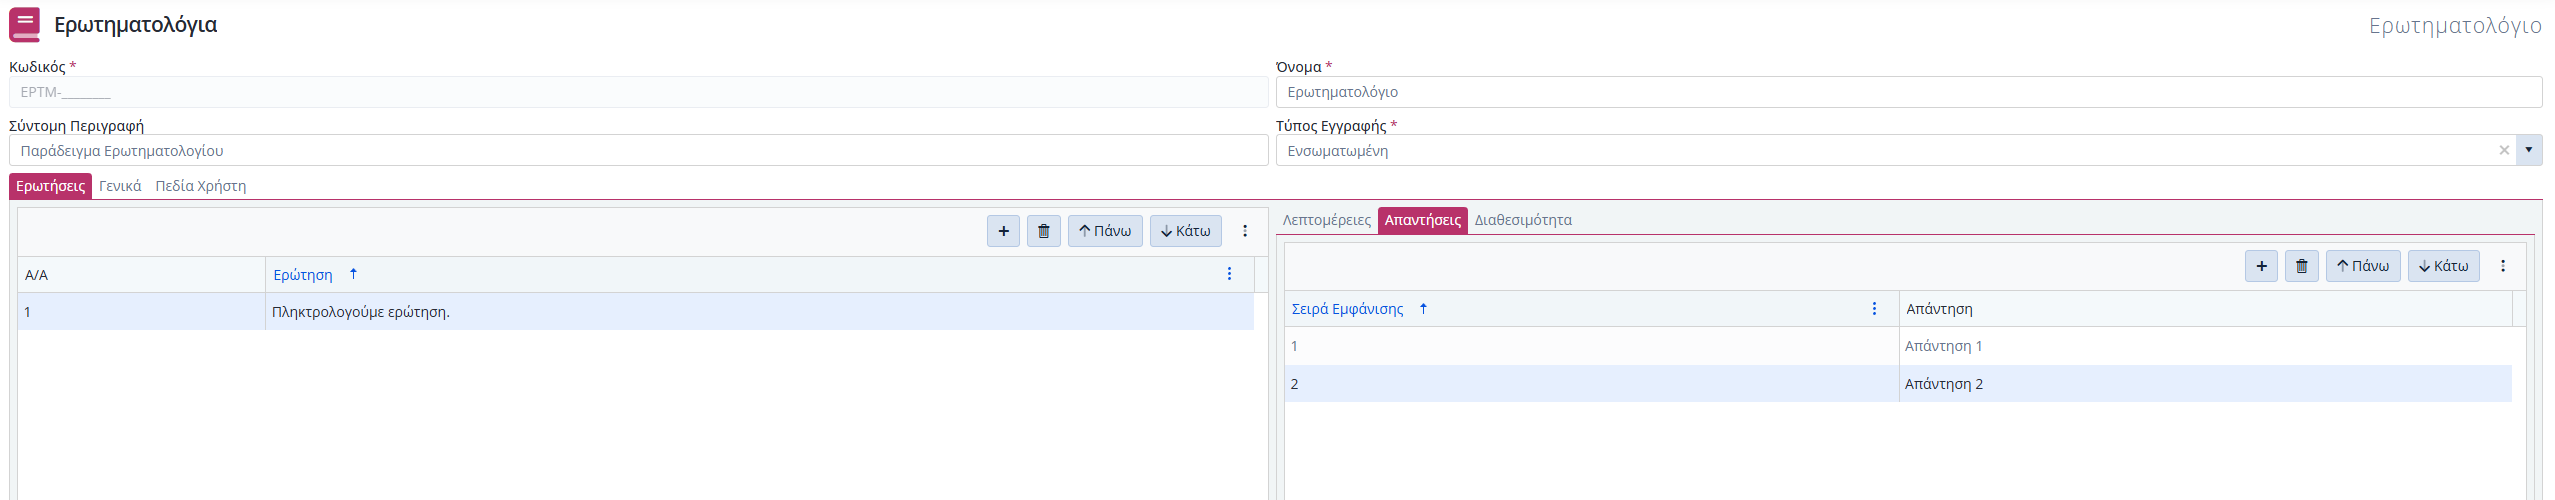Click the add question plus icon
This screenshot has width=2555, height=500.
click(1003, 231)
